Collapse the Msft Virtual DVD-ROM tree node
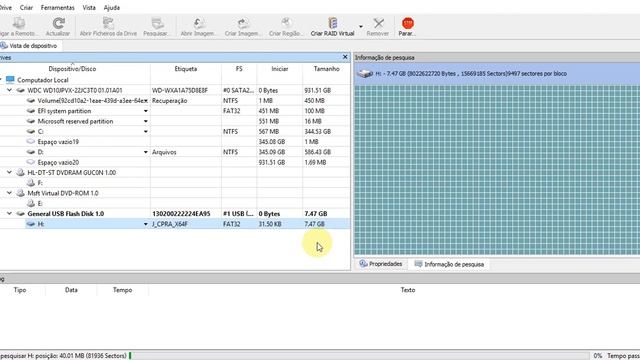Viewport: 640px width, 360px height. (9, 193)
